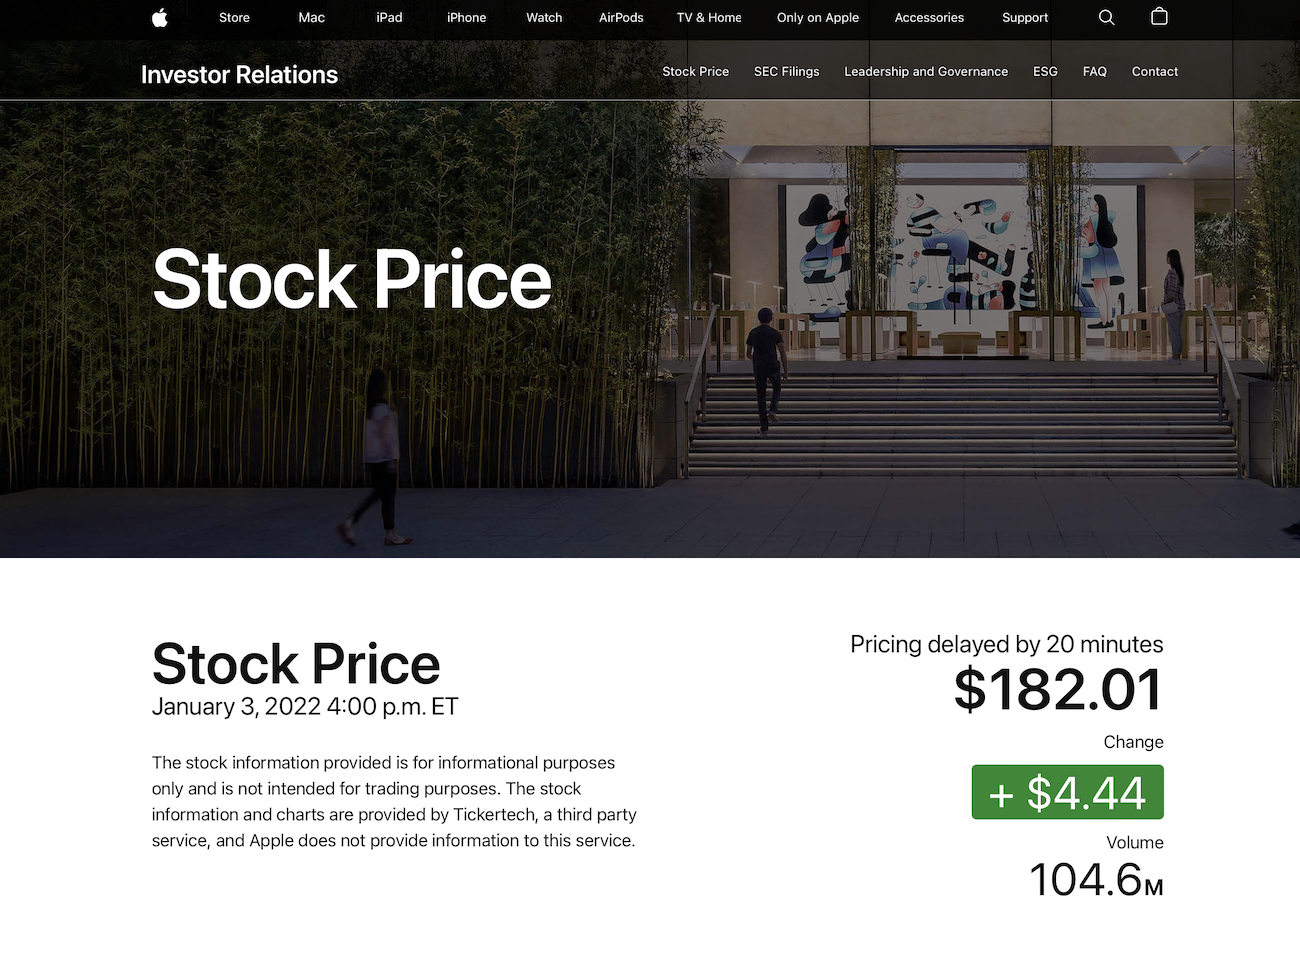Navigate to the Support page
This screenshot has width=1300, height=972.
[1025, 17]
